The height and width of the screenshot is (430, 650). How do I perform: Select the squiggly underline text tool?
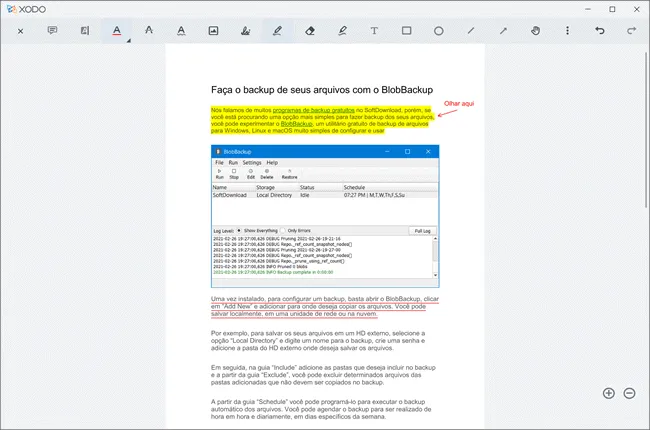pyautogui.click(x=181, y=31)
